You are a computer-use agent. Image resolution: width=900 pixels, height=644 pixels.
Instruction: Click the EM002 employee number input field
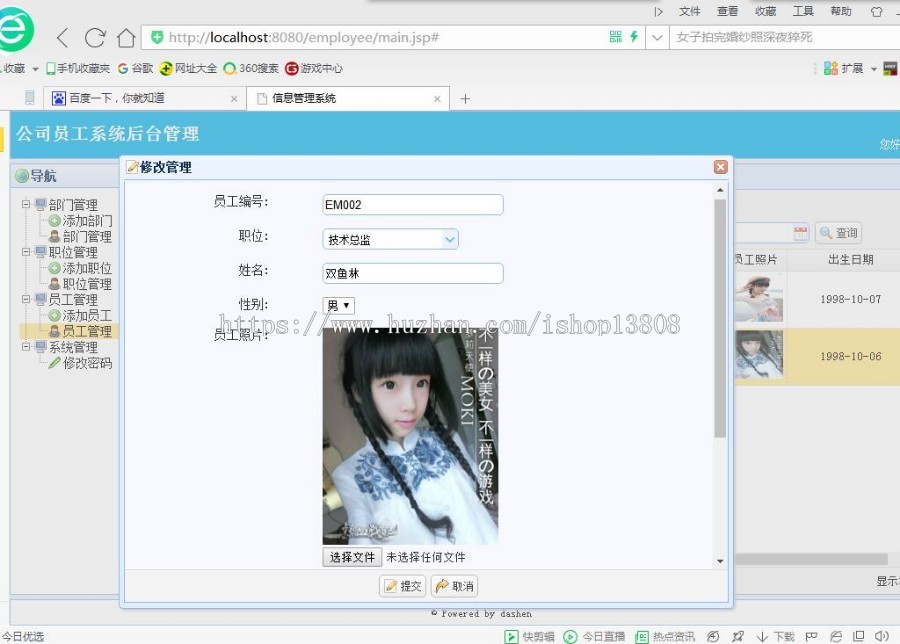tap(413, 204)
